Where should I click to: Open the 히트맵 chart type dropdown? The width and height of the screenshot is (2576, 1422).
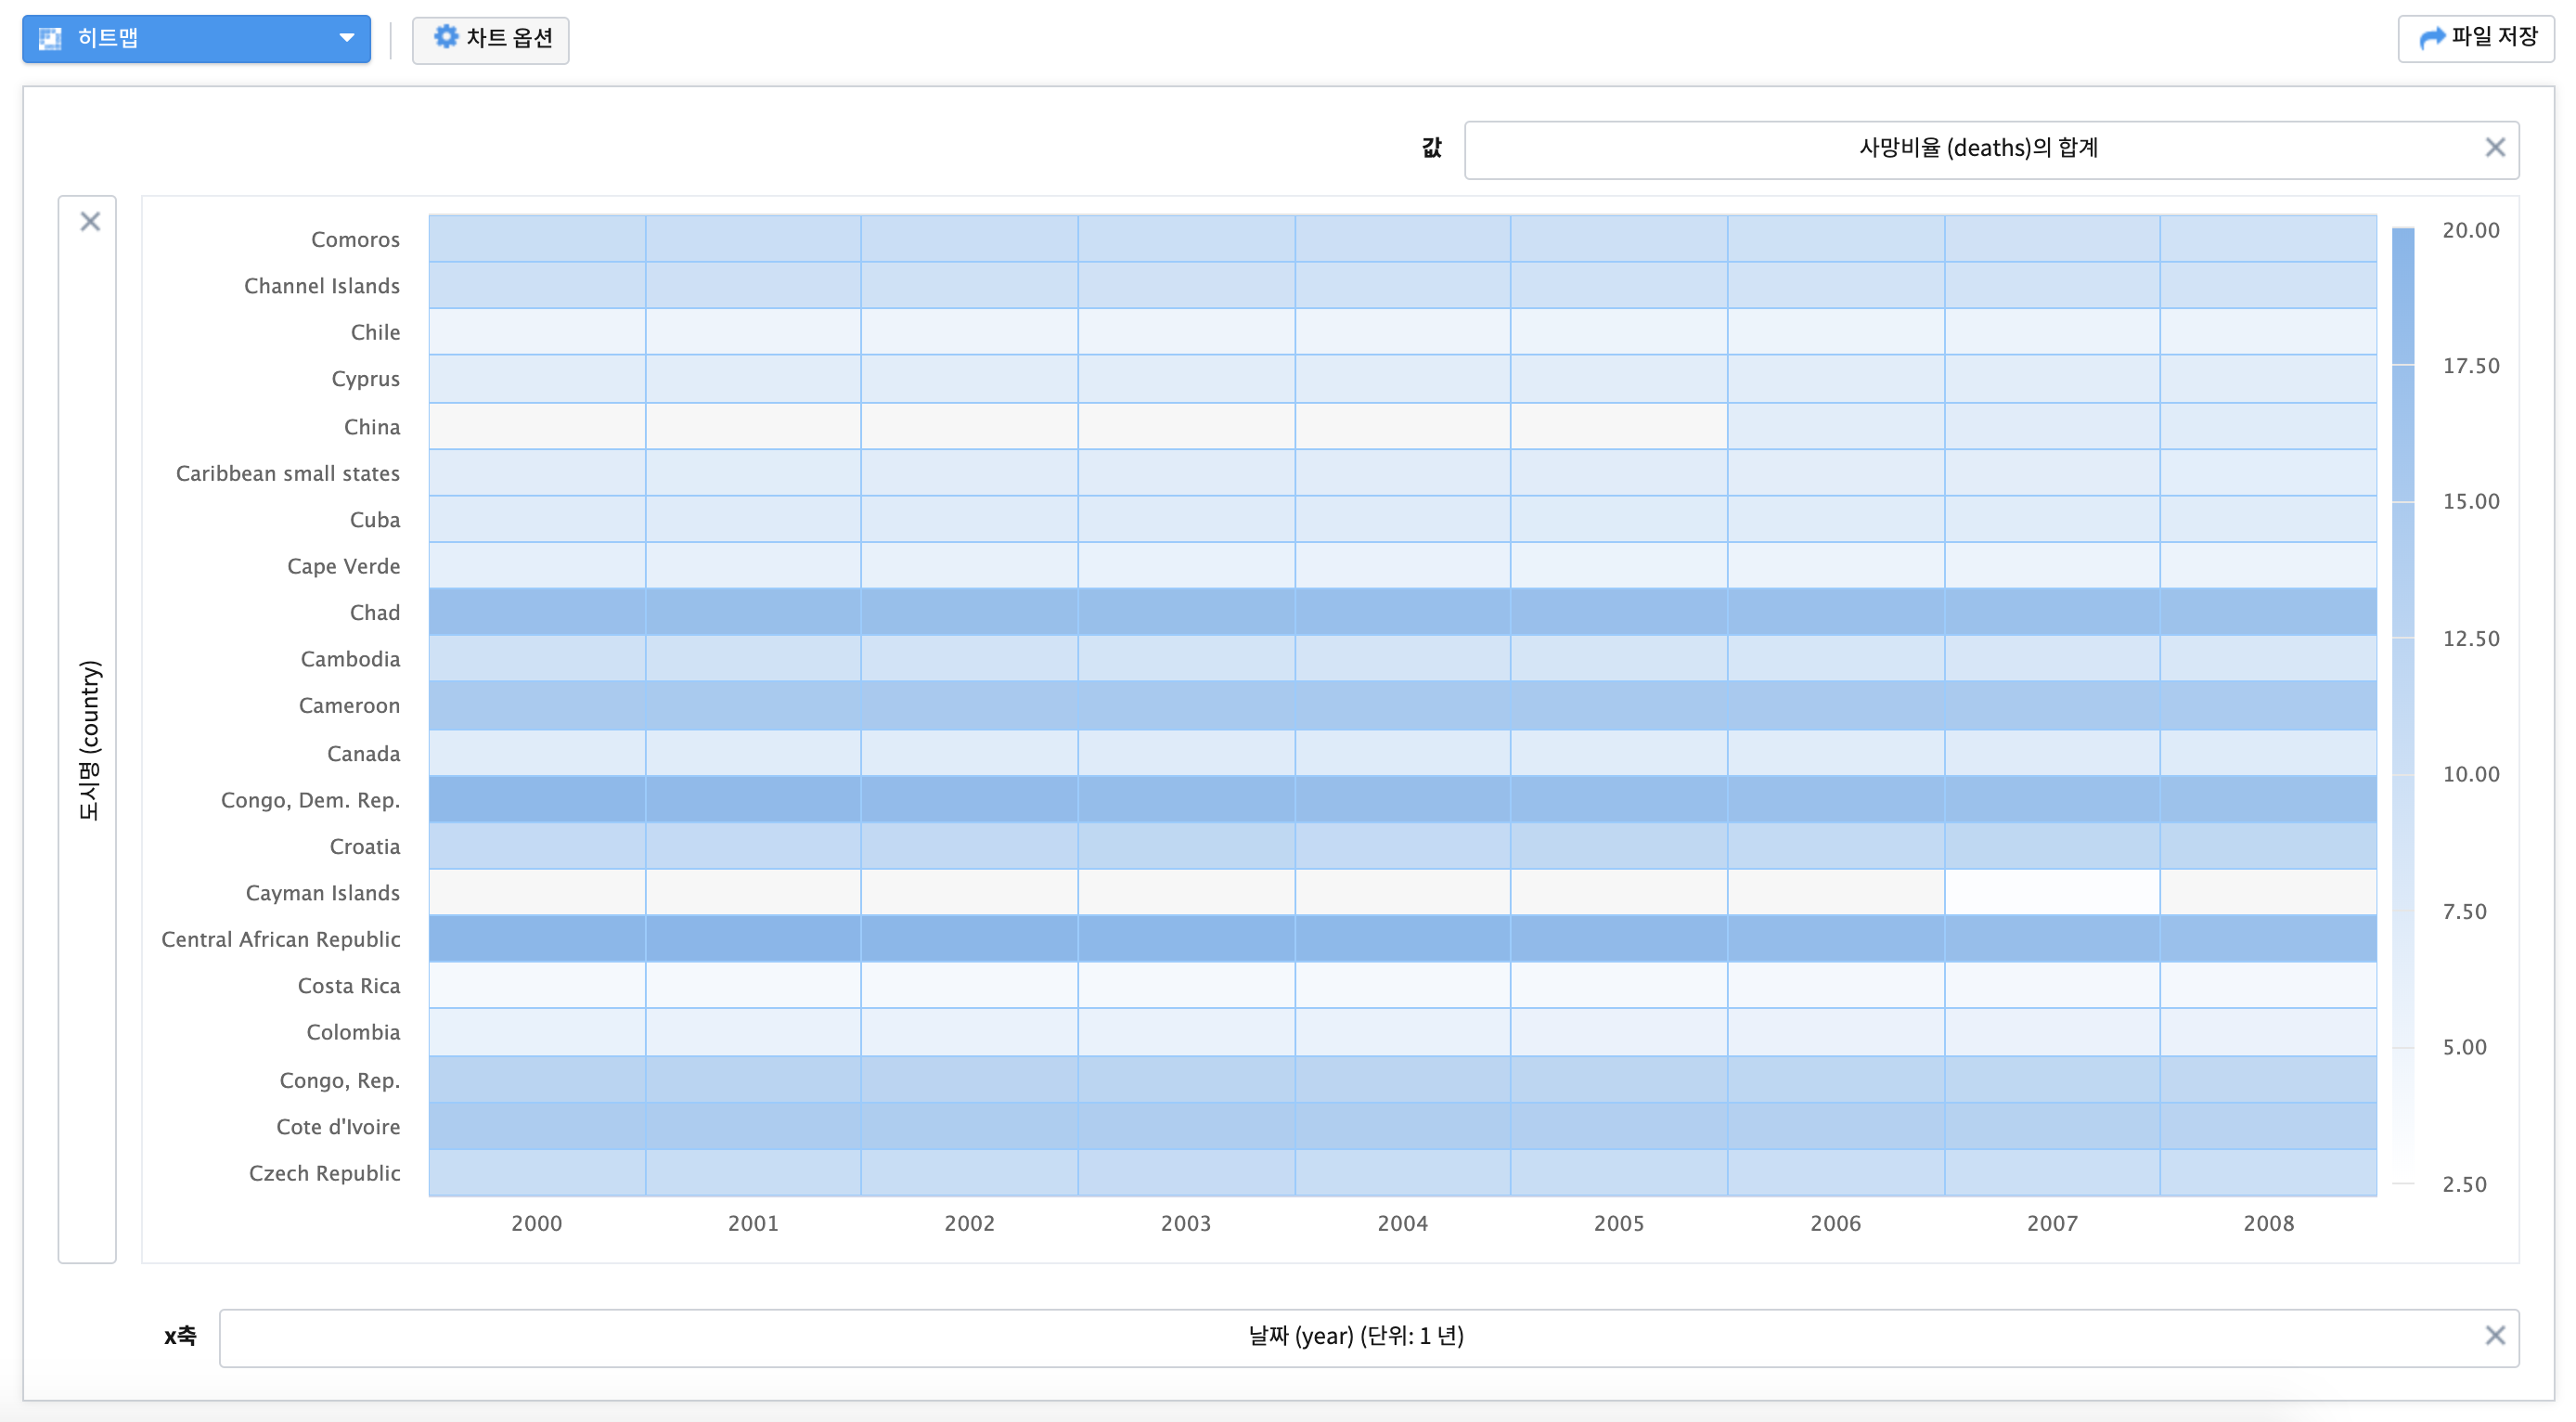(x=196, y=38)
